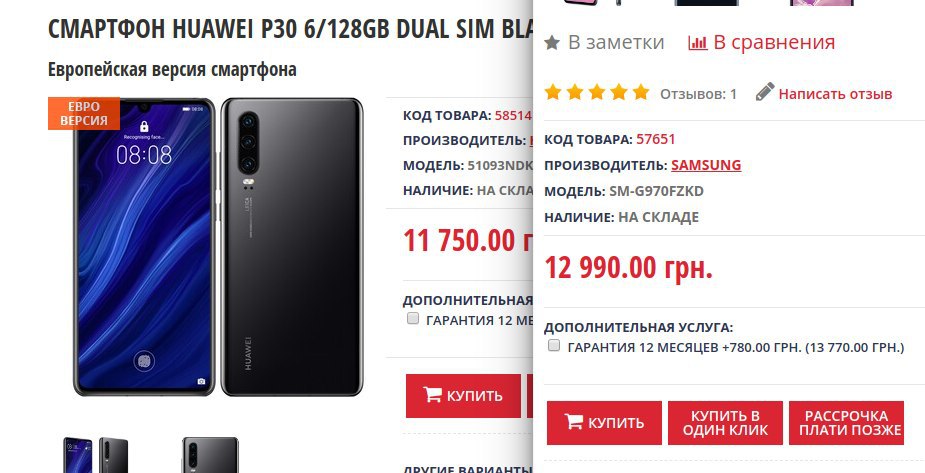Add product via В сравнения link
Image resolution: width=925 pixels, height=473 pixels.
coord(774,42)
